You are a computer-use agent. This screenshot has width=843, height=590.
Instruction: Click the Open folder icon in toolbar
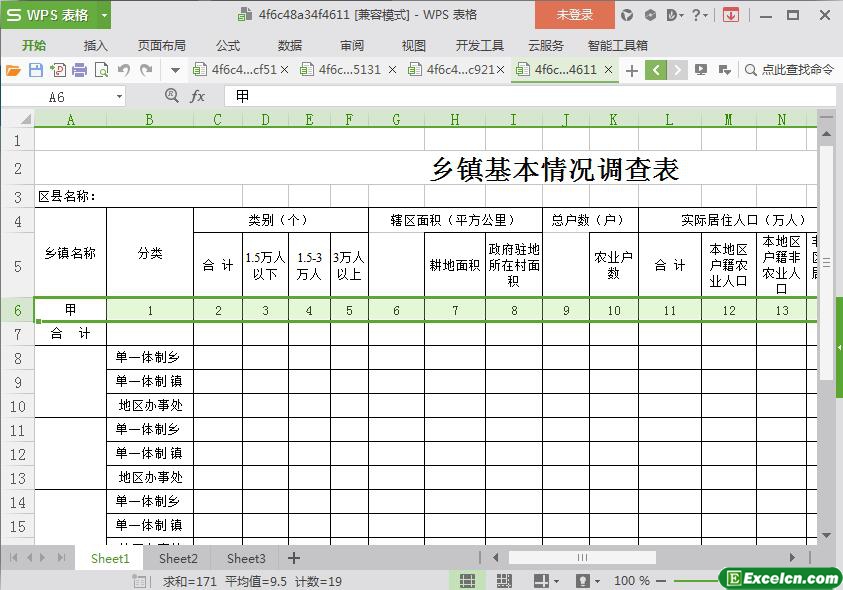click(x=13, y=70)
